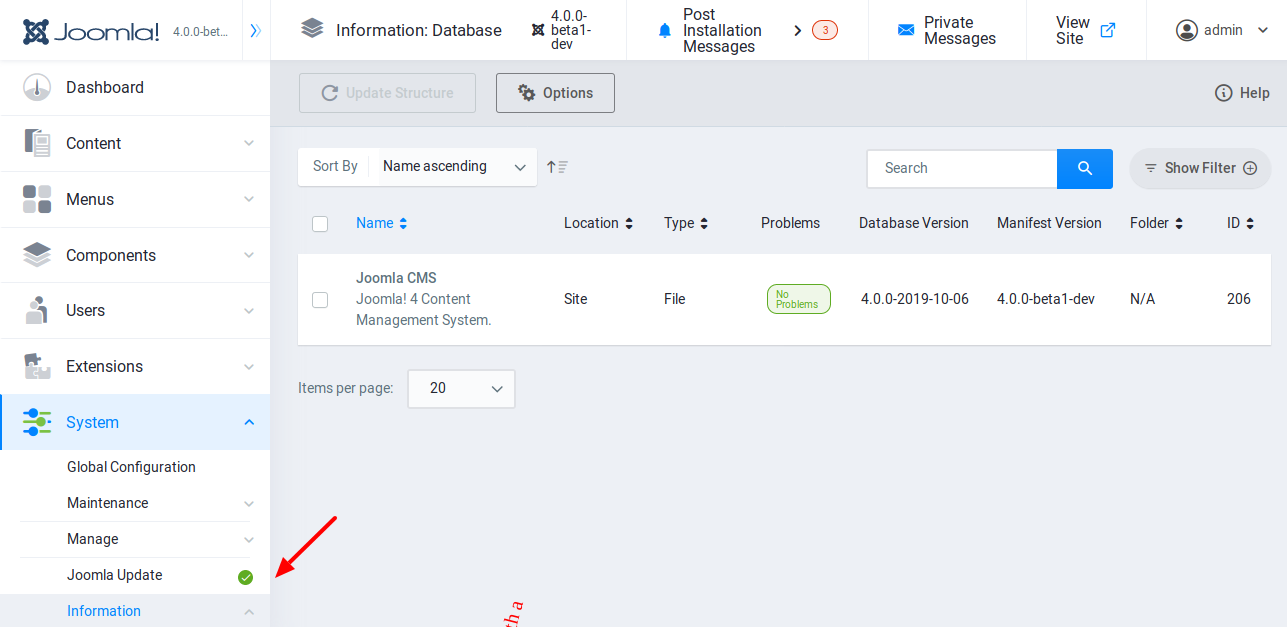Open the Help button
The height and width of the screenshot is (627, 1287).
pos(1242,92)
